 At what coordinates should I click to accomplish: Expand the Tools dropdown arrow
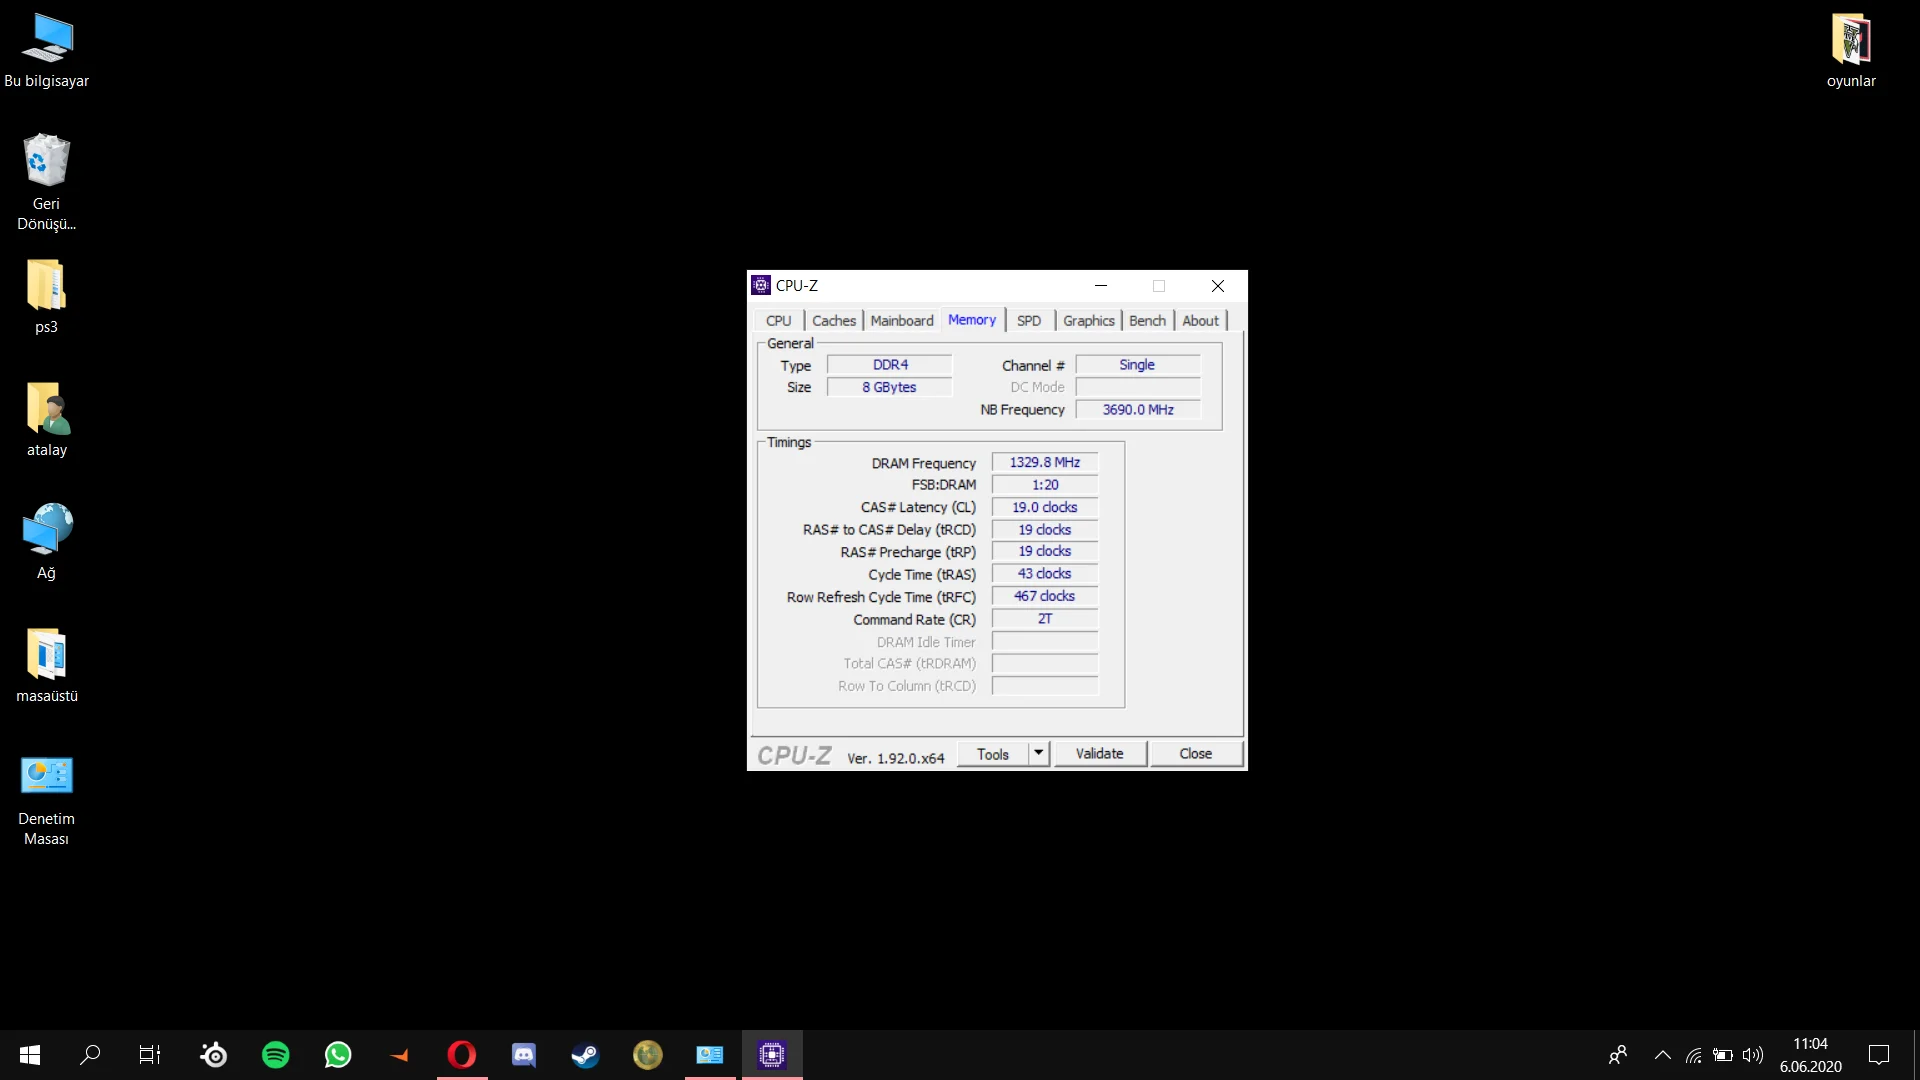click(1039, 753)
